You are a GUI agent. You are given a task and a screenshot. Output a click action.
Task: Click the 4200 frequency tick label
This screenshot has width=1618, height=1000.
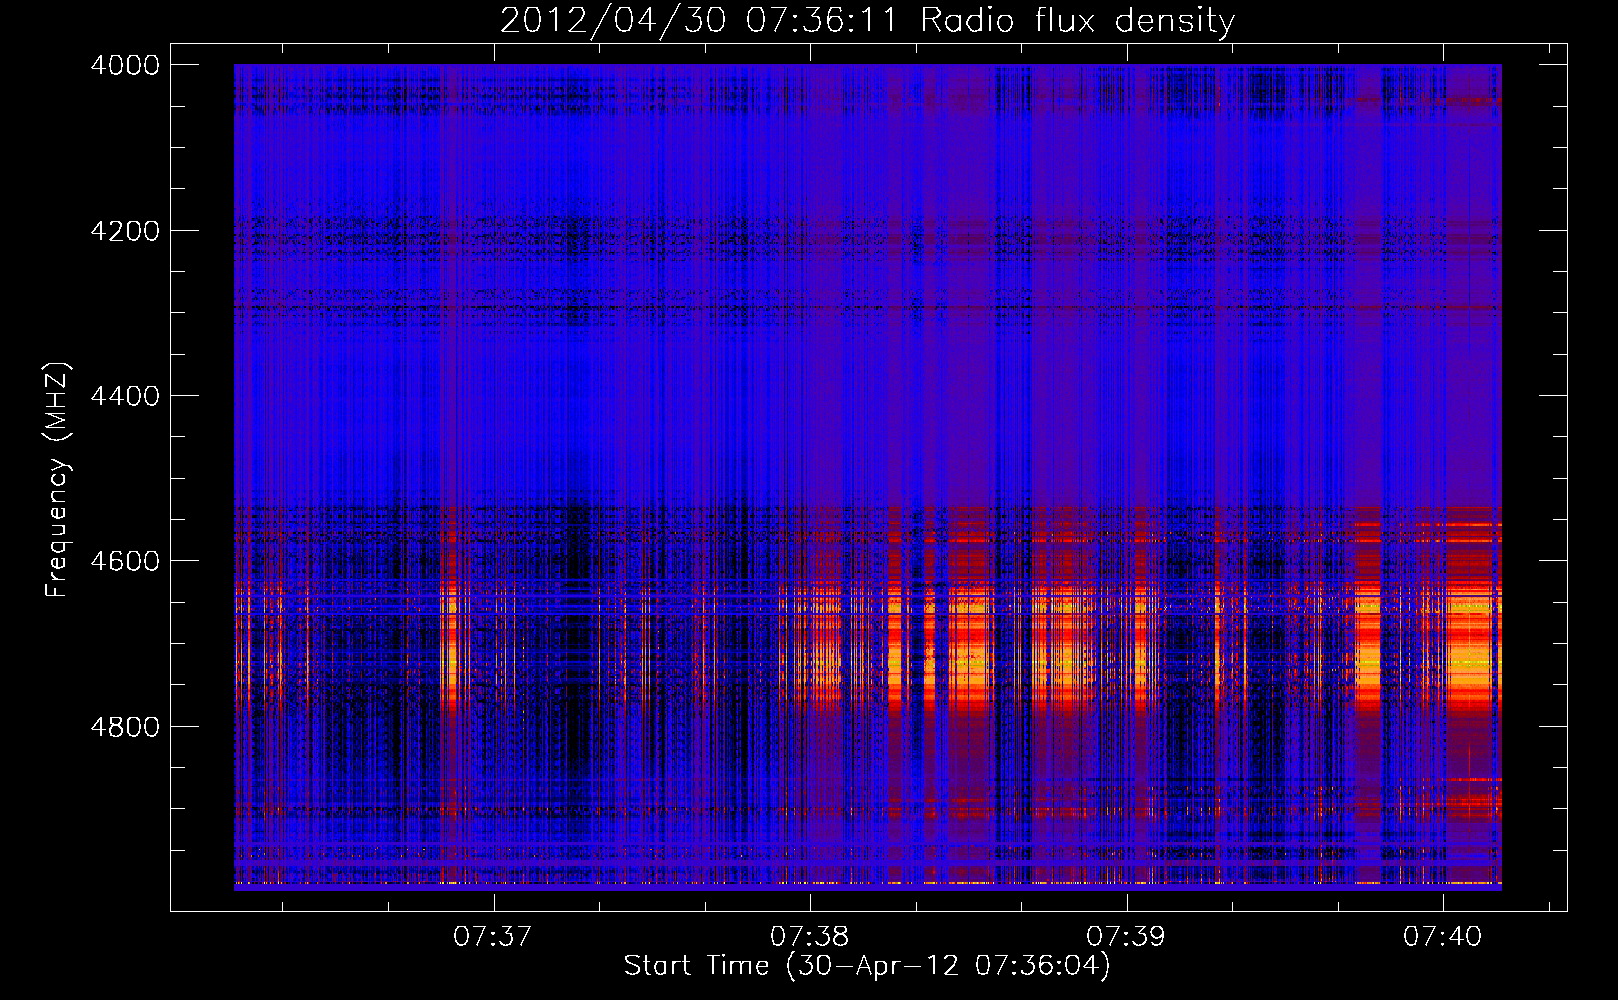point(125,231)
